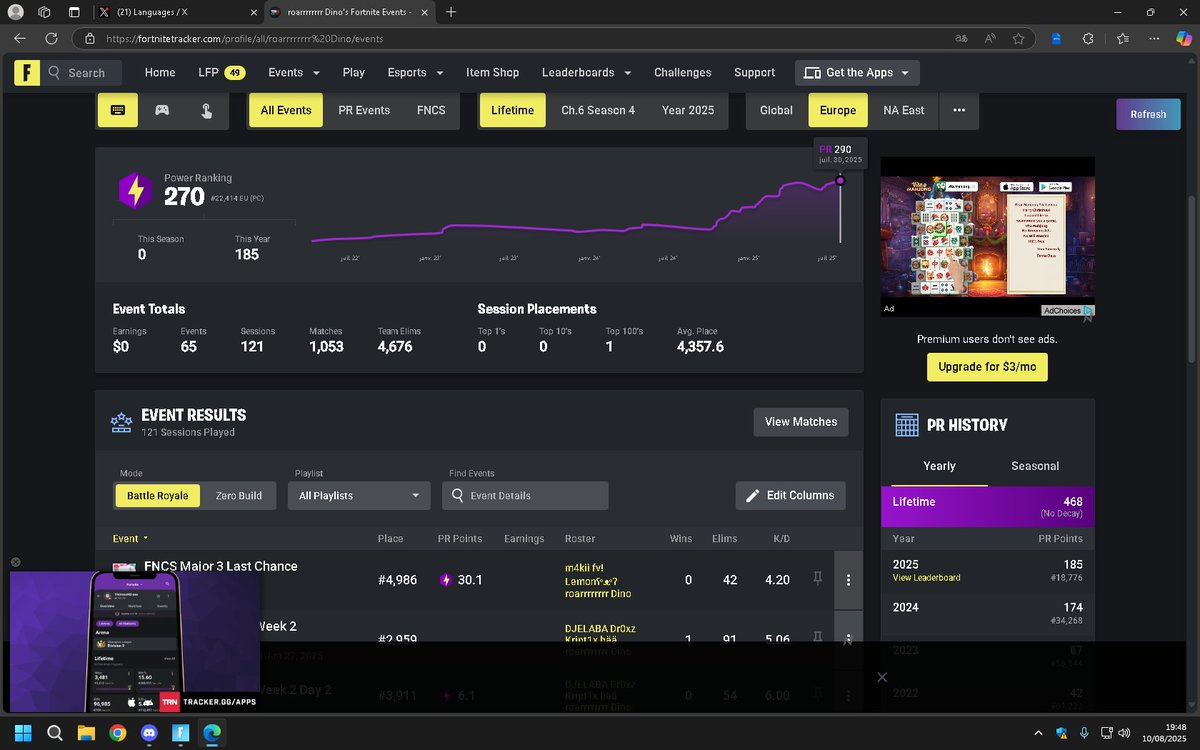Switch region to NA East
The width and height of the screenshot is (1200, 750).
tap(903, 110)
